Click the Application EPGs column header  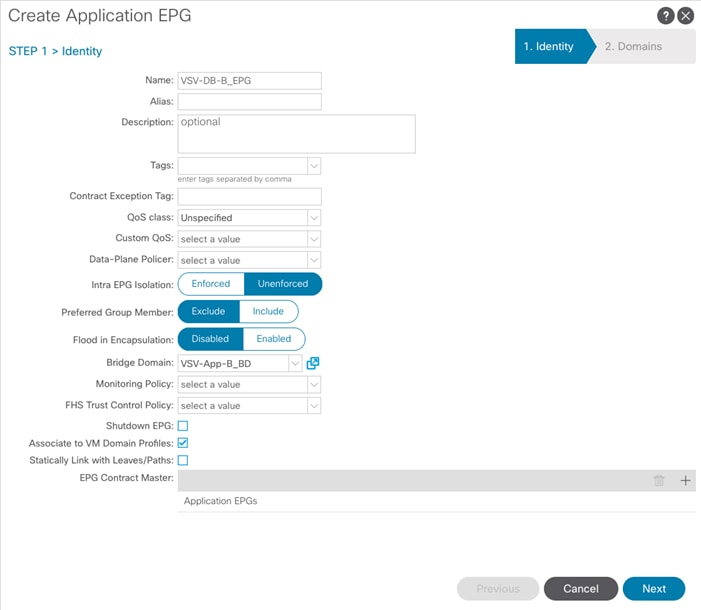click(x=220, y=501)
